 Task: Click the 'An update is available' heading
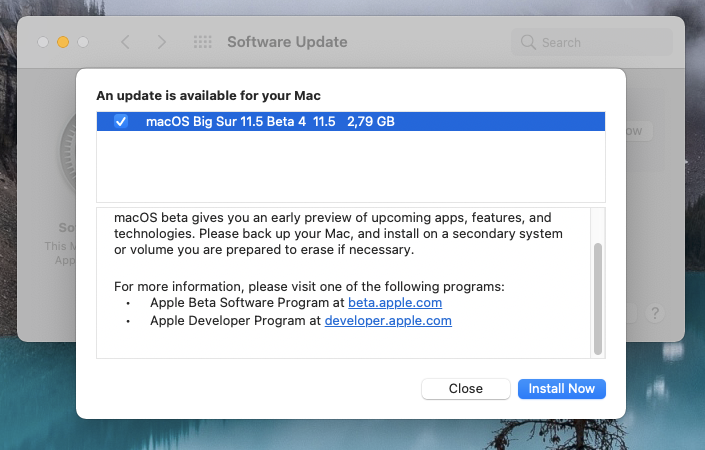click(208, 96)
